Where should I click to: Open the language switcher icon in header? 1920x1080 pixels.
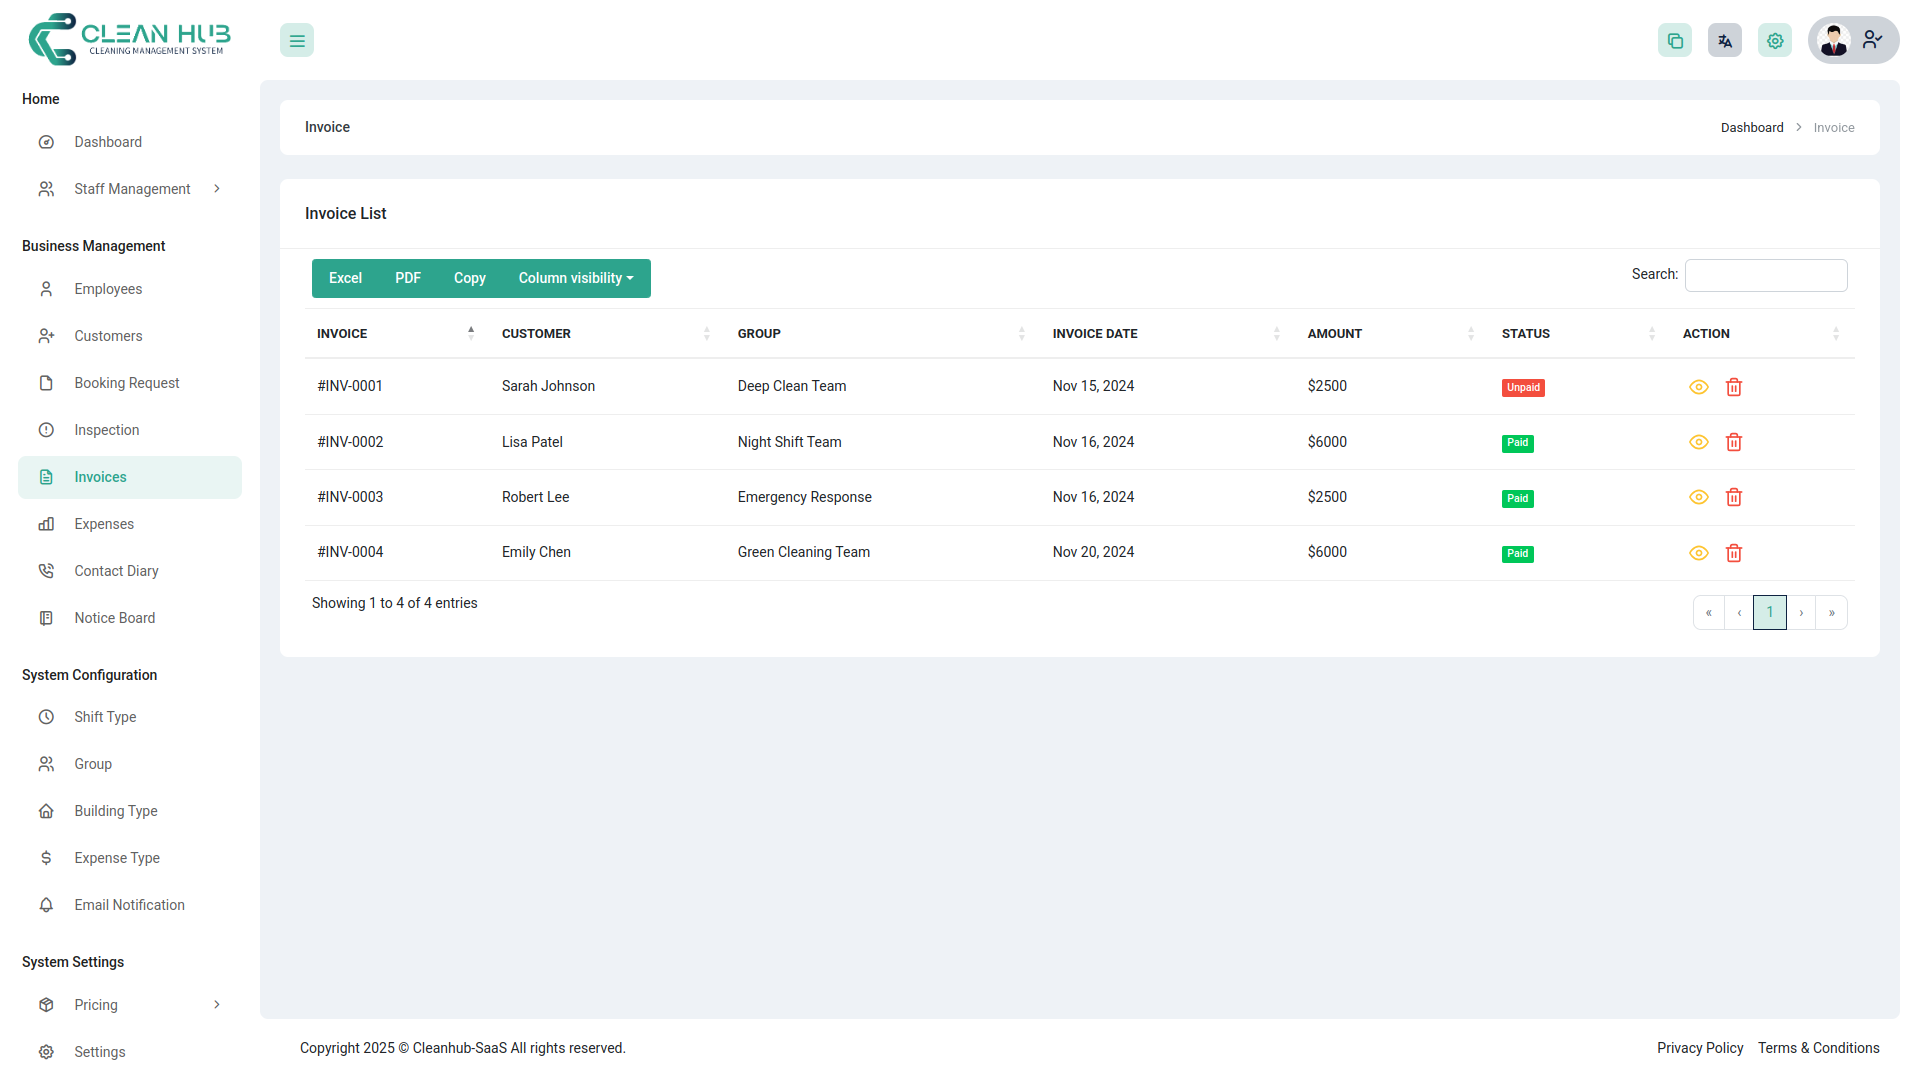coord(1724,40)
